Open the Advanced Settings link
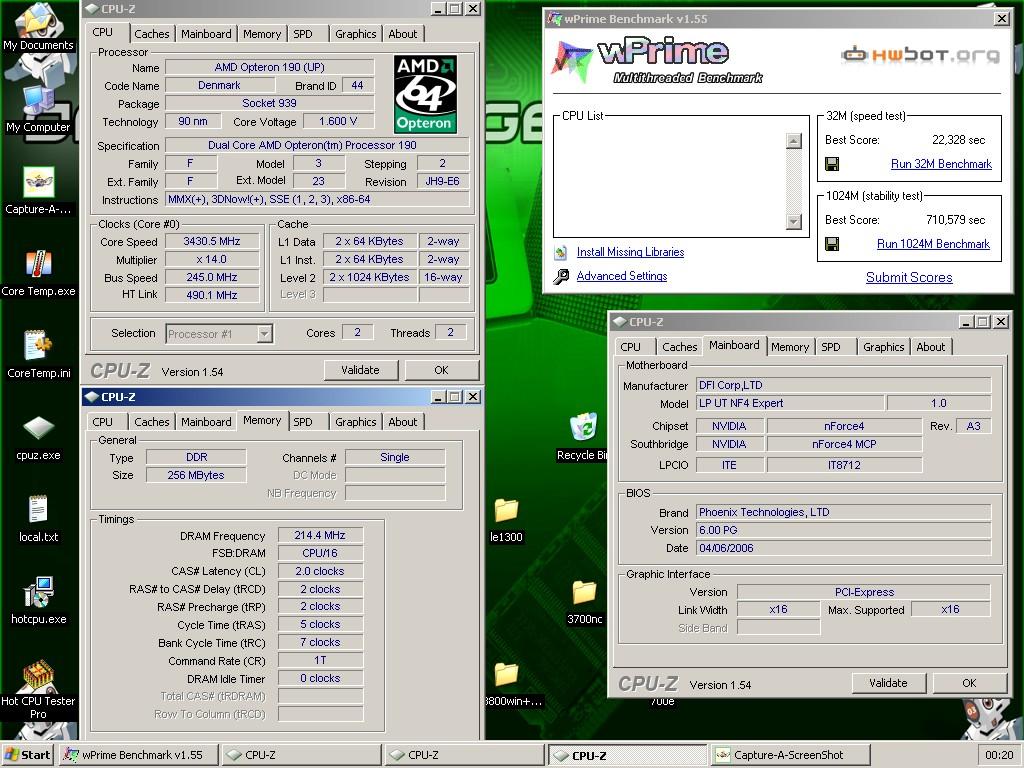 [x=622, y=276]
